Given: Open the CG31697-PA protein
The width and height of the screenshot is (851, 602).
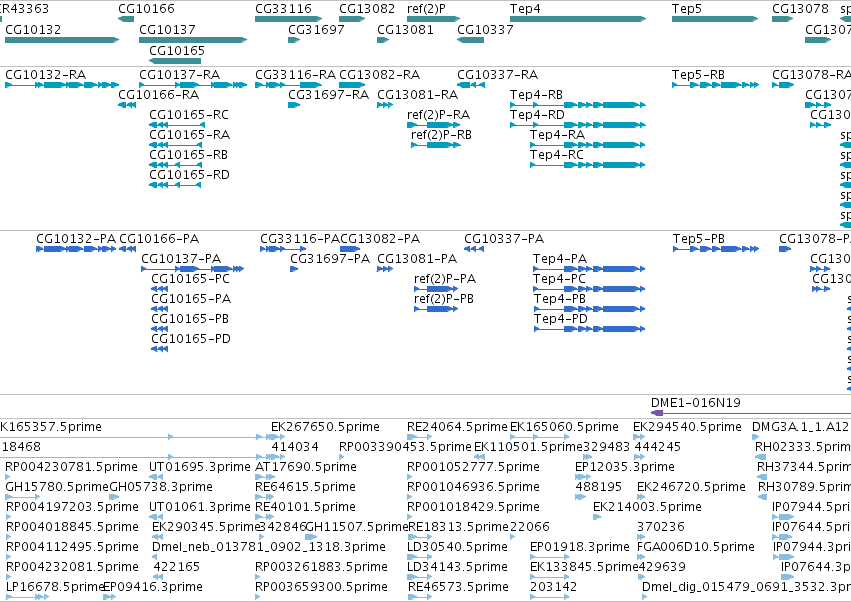Looking at the screenshot, I should [x=294, y=269].
